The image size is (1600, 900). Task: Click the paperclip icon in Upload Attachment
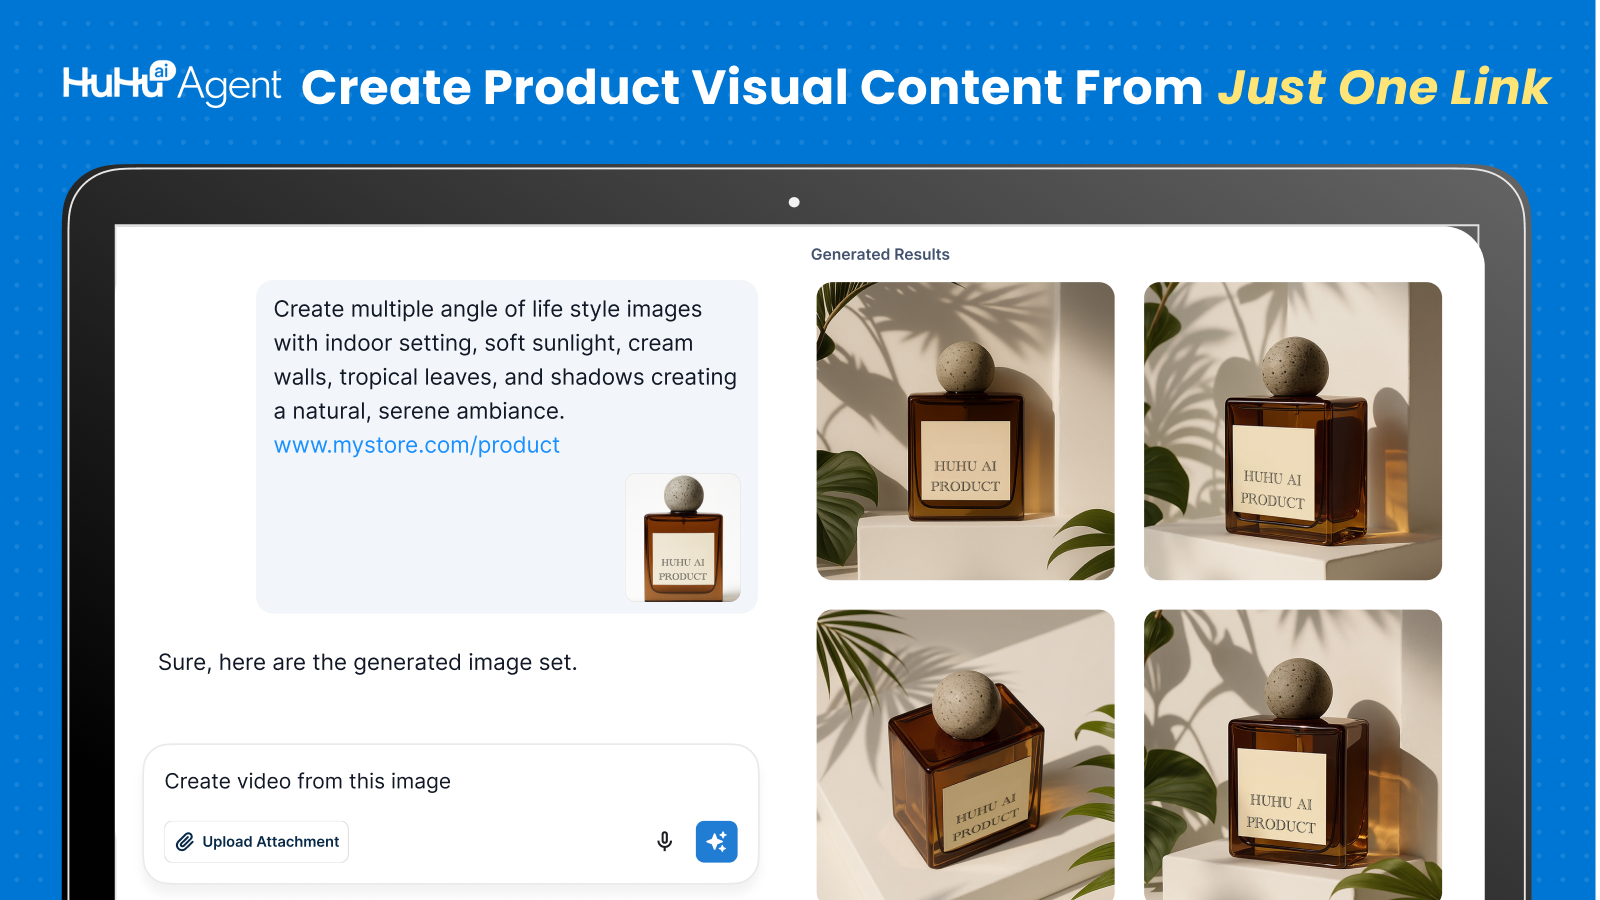pos(185,842)
